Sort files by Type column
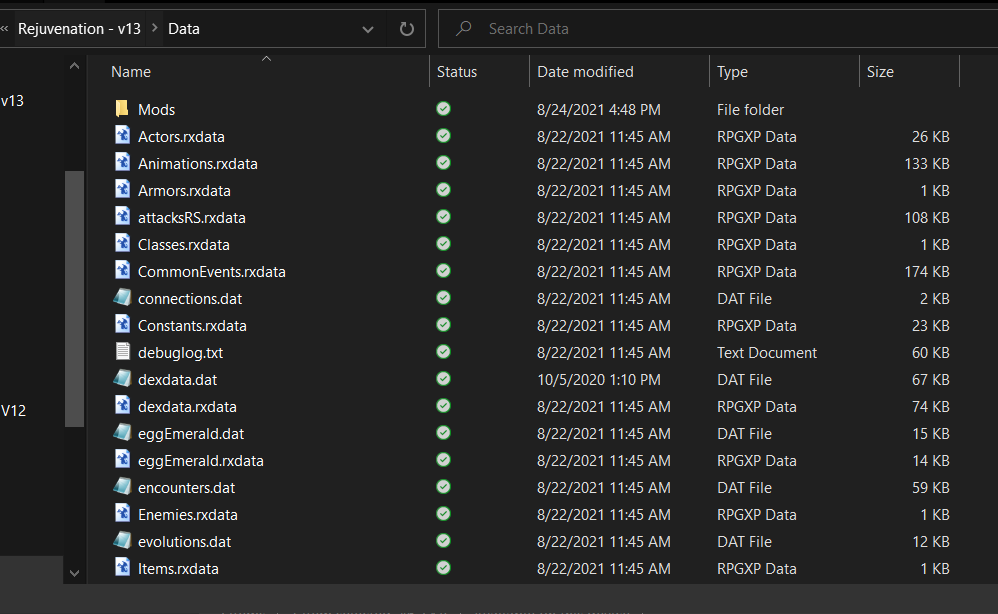Viewport: 998px width, 614px height. coord(732,72)
